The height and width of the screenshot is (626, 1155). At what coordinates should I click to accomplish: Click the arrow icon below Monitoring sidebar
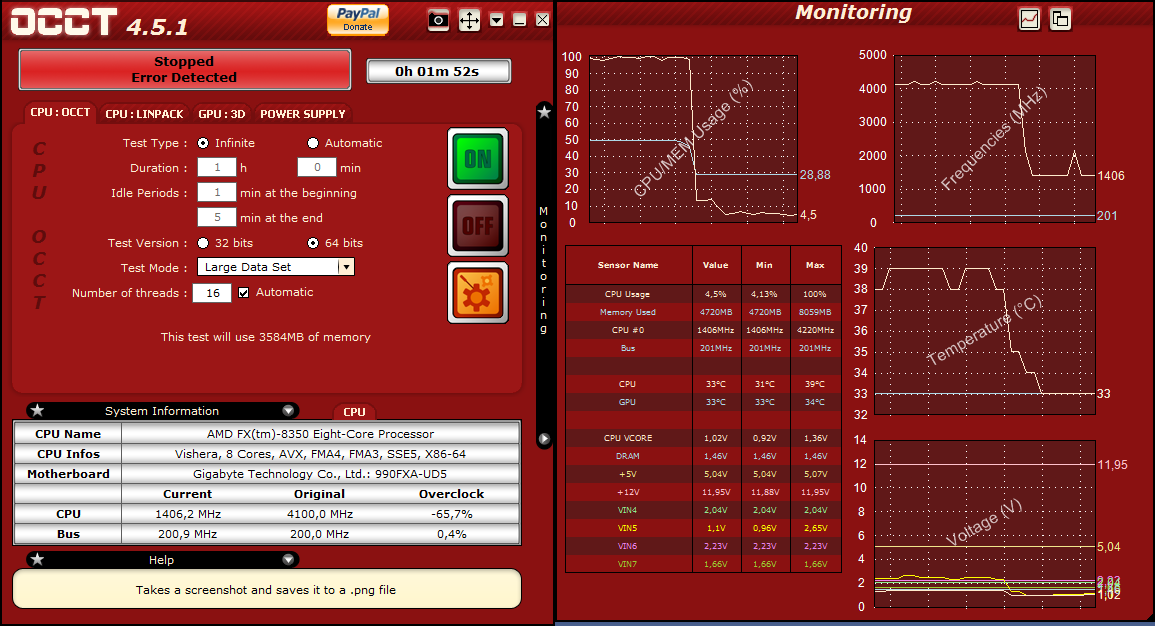[x=544, y=439]
